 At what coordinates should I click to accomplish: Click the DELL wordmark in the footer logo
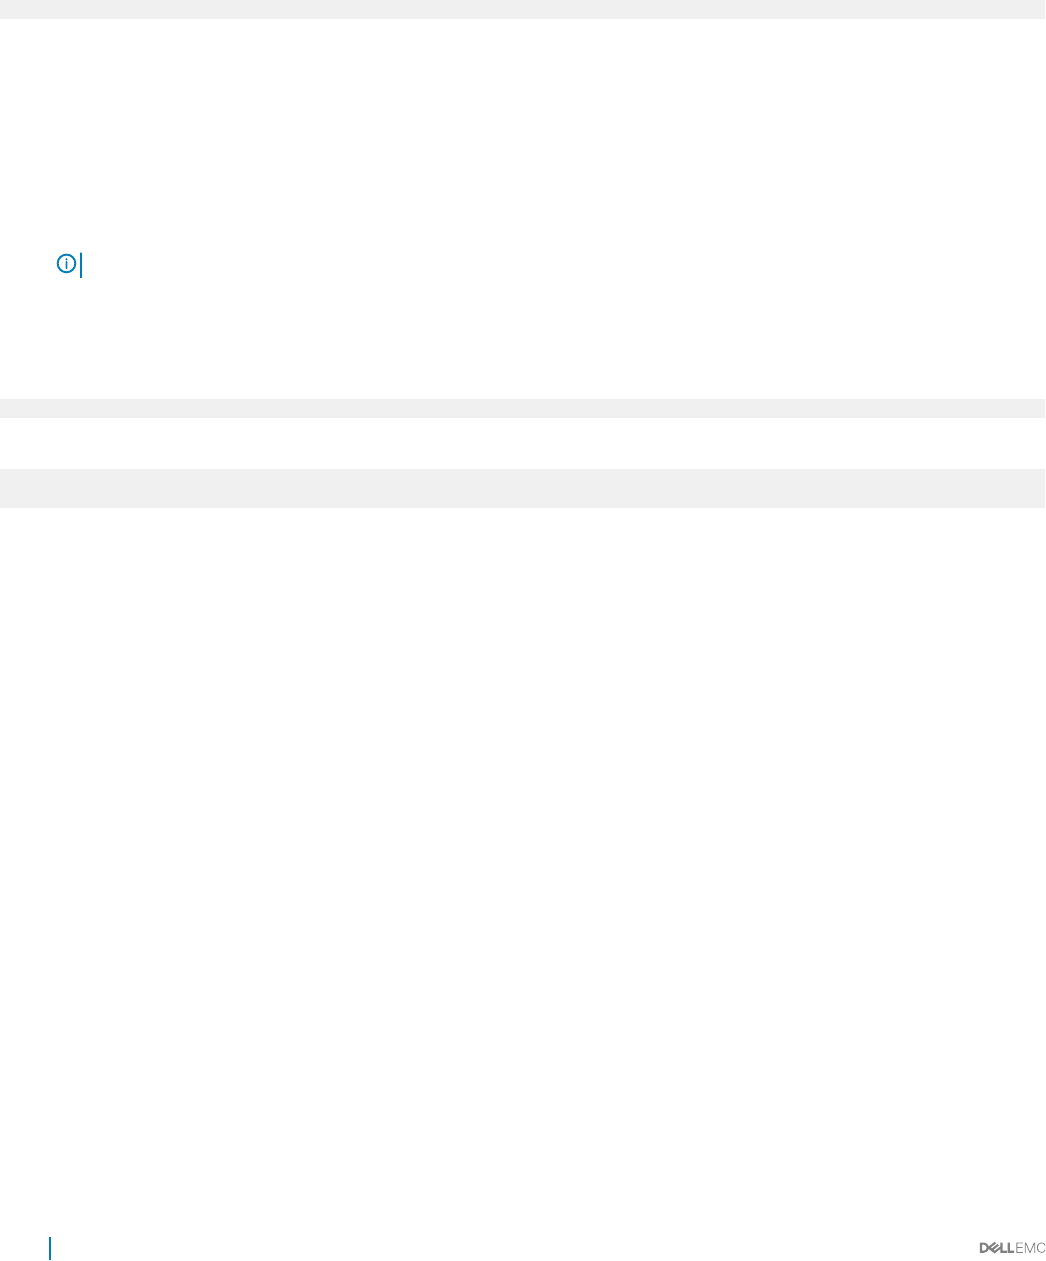996,1247
